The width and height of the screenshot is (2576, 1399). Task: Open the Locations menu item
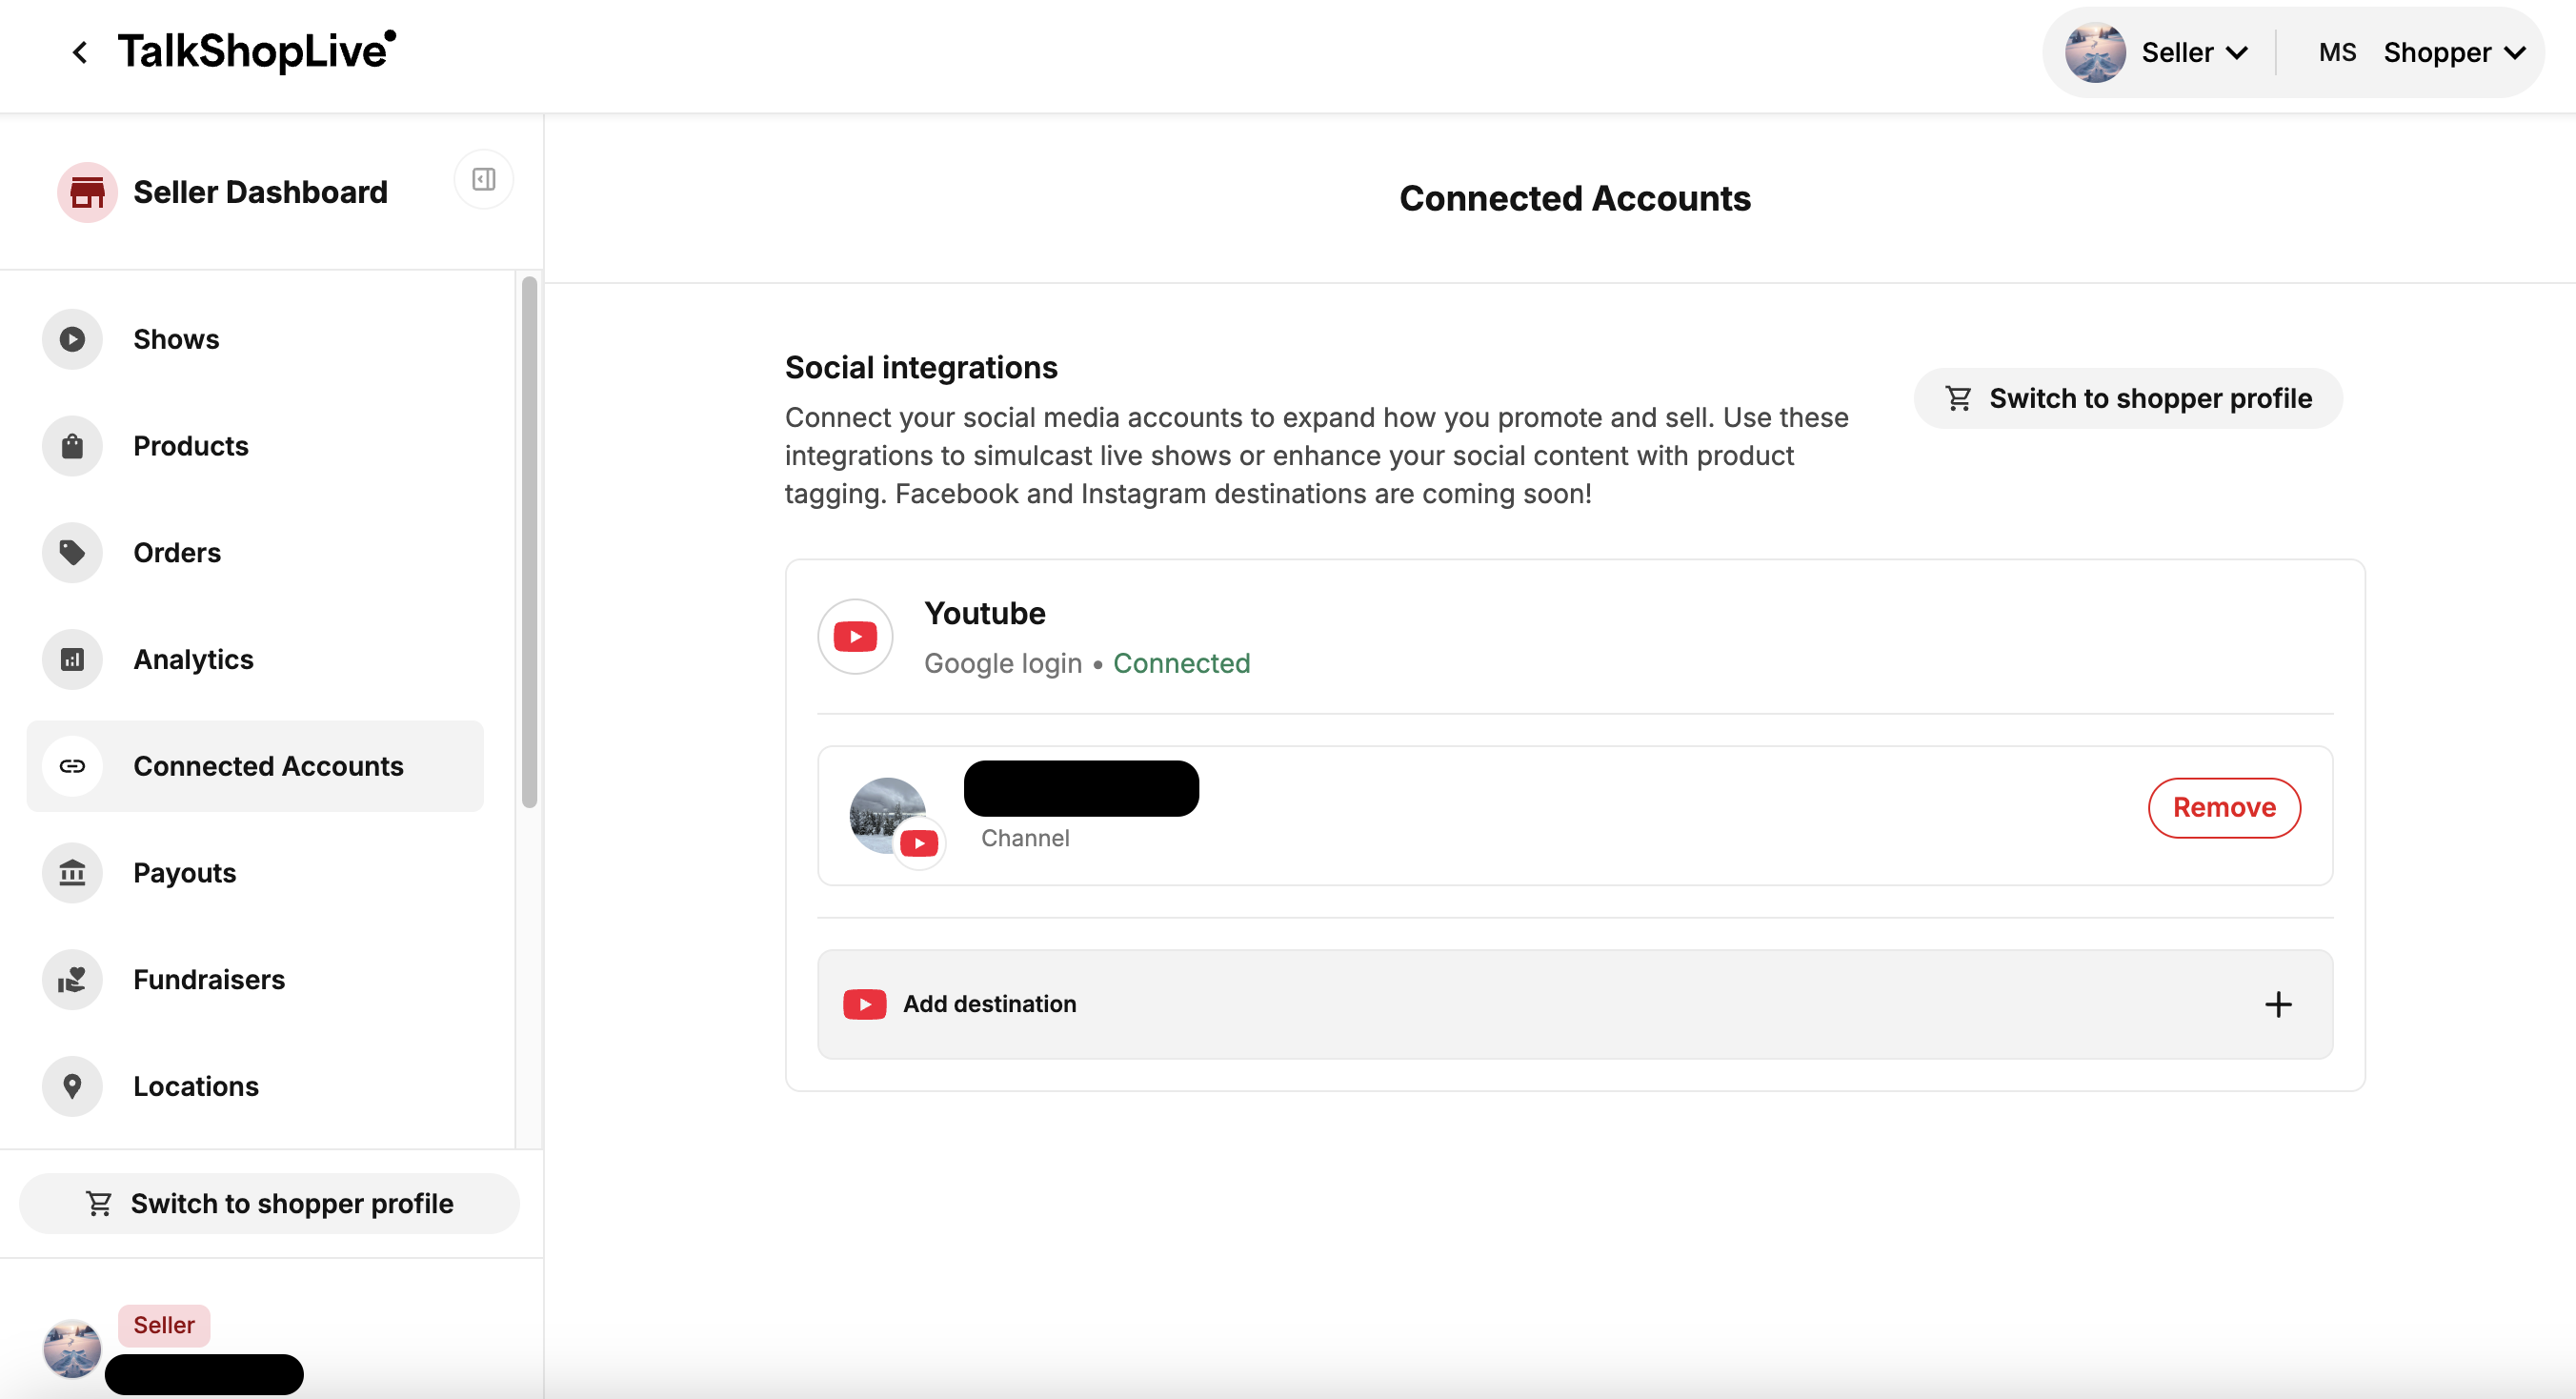click(255, 1086)
